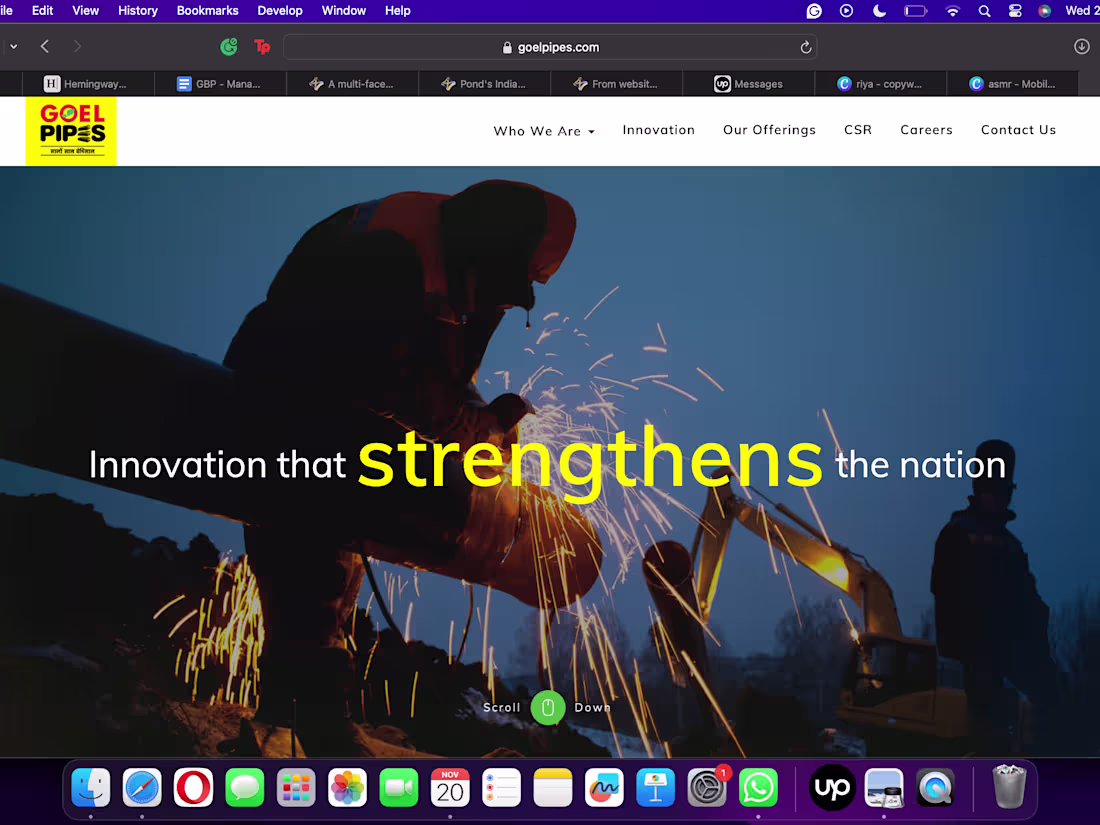1100x825 pixels.
Task: Open the page download icon on the right
Action: [1080, 46]
